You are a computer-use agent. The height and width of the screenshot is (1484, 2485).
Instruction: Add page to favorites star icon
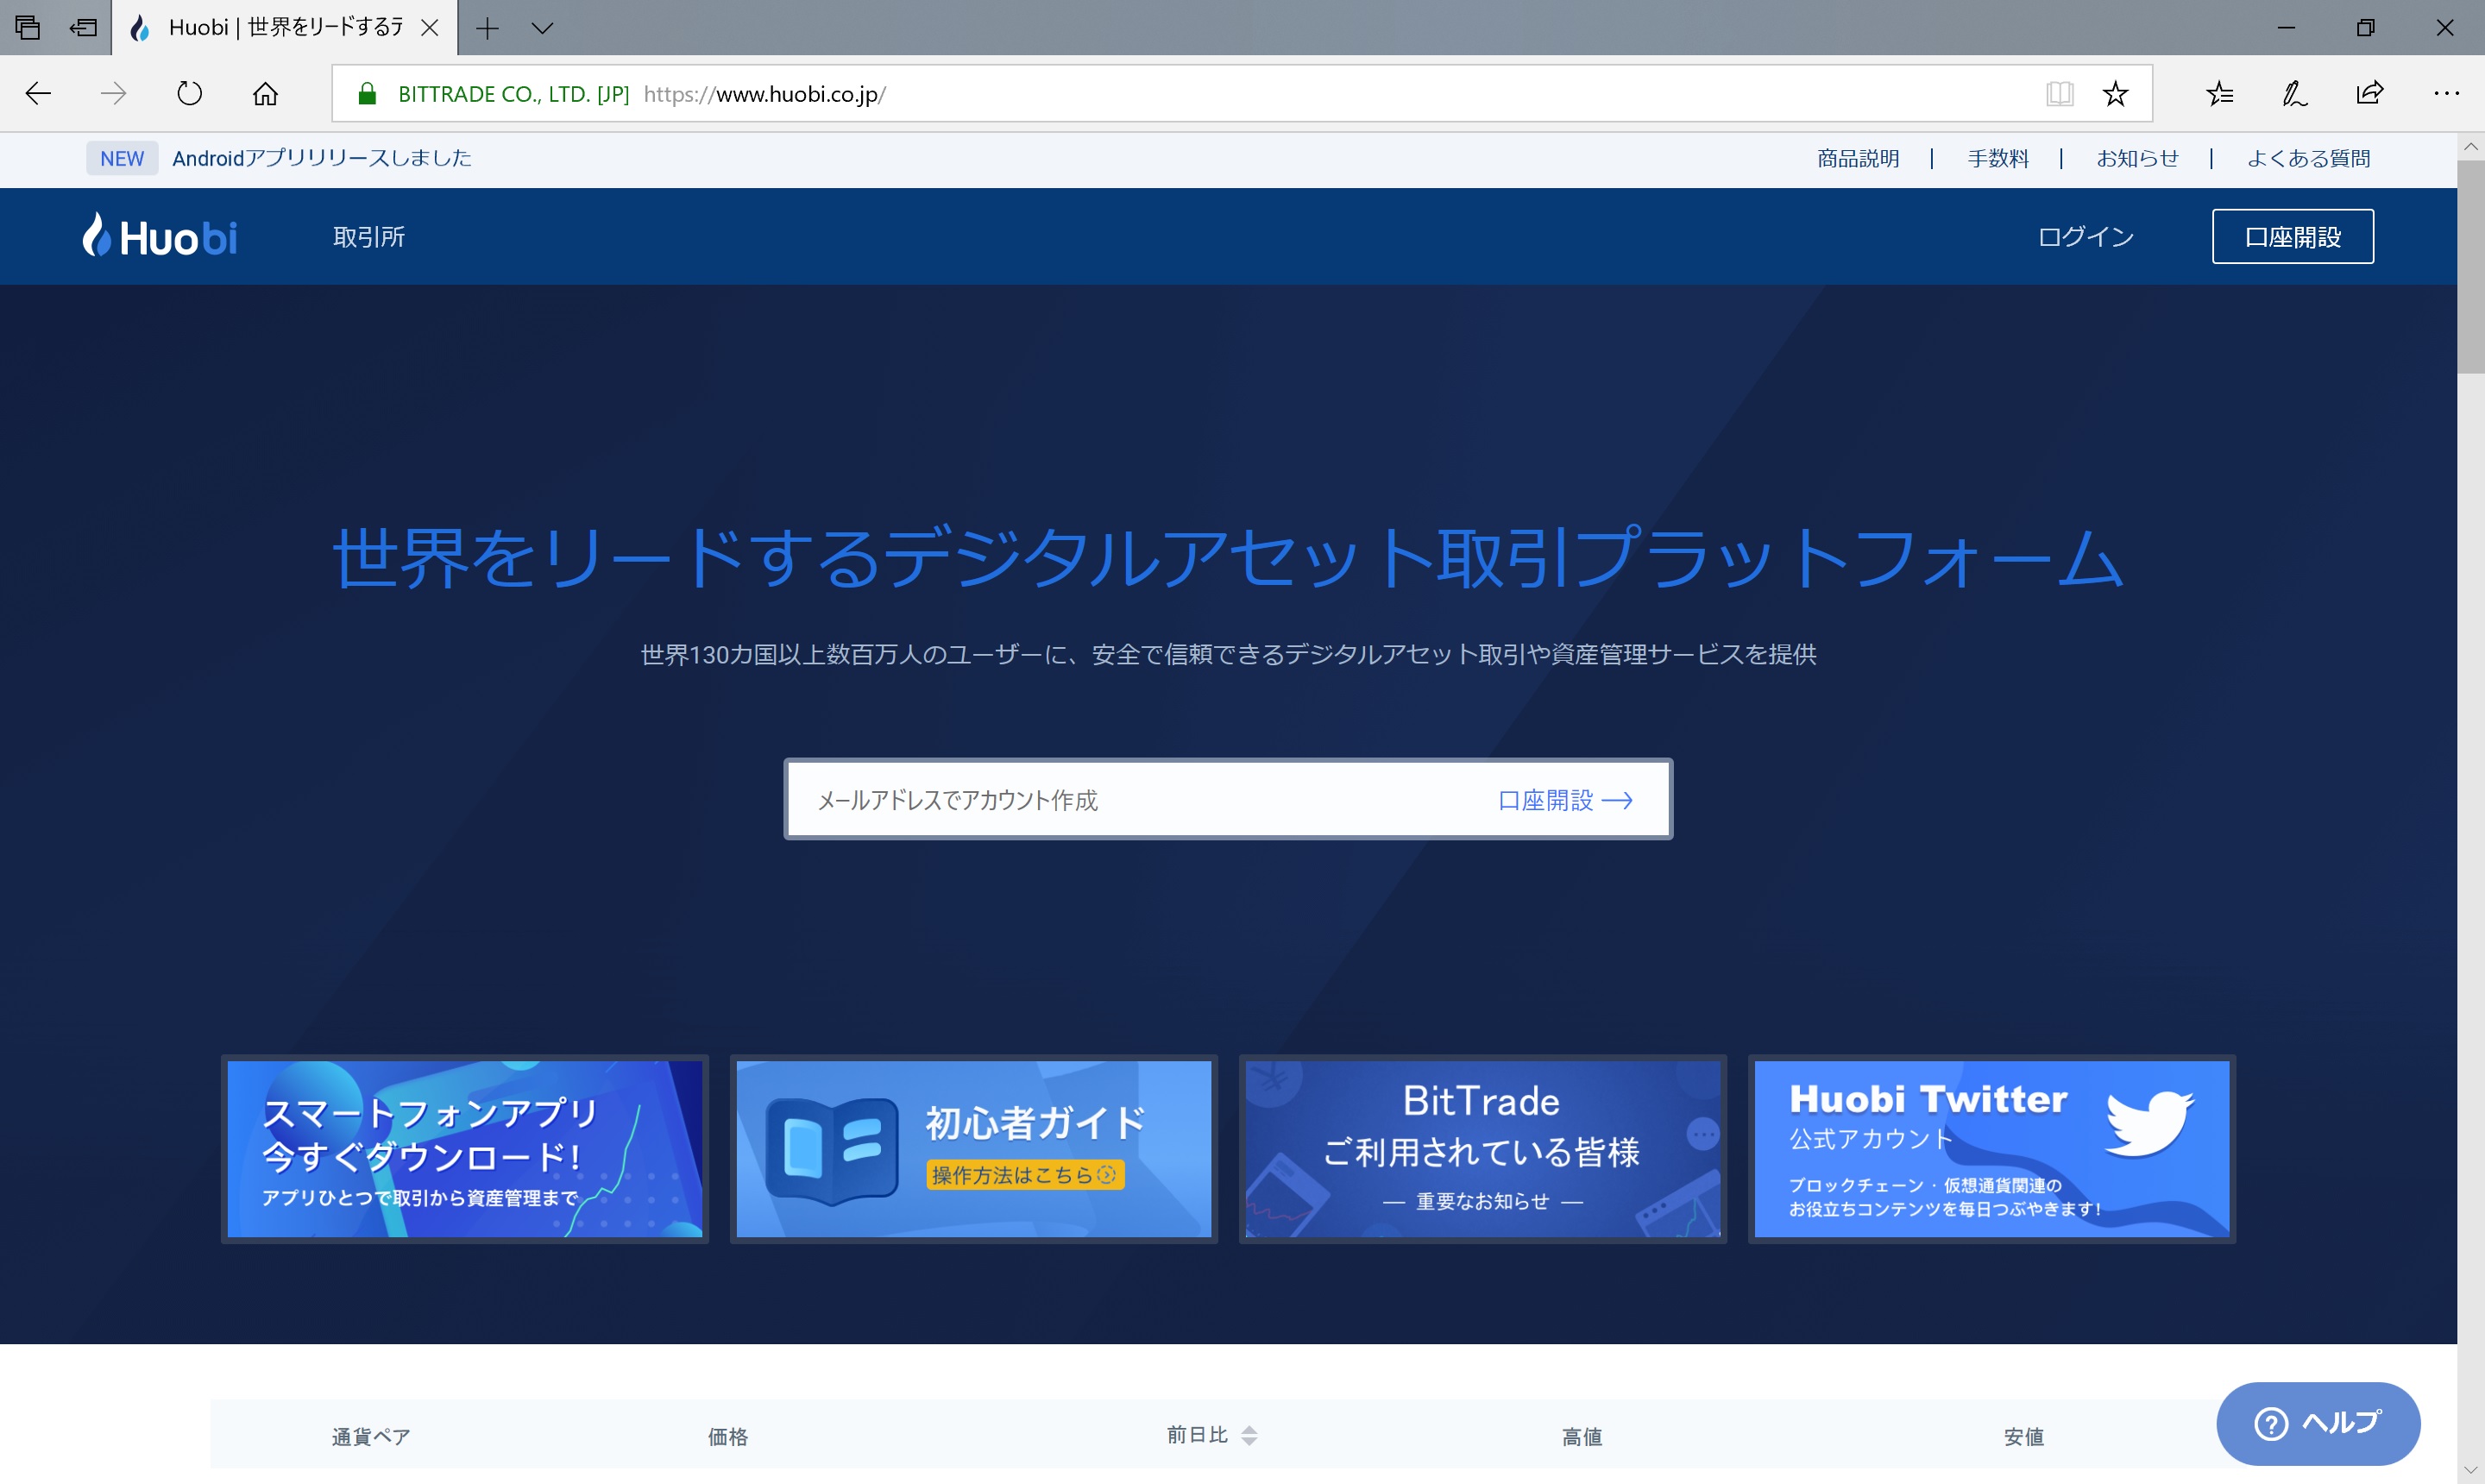pyautogui.click(x=2115, y=94)
